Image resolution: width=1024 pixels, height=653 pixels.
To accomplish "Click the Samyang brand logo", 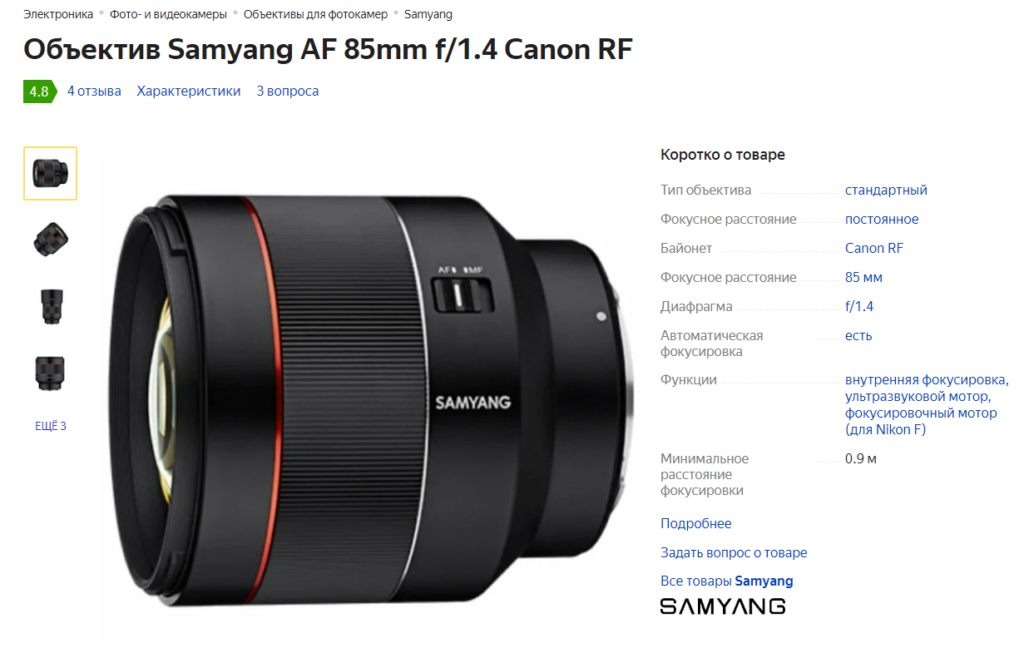I will pyautogui.click(x=722, y=607).
